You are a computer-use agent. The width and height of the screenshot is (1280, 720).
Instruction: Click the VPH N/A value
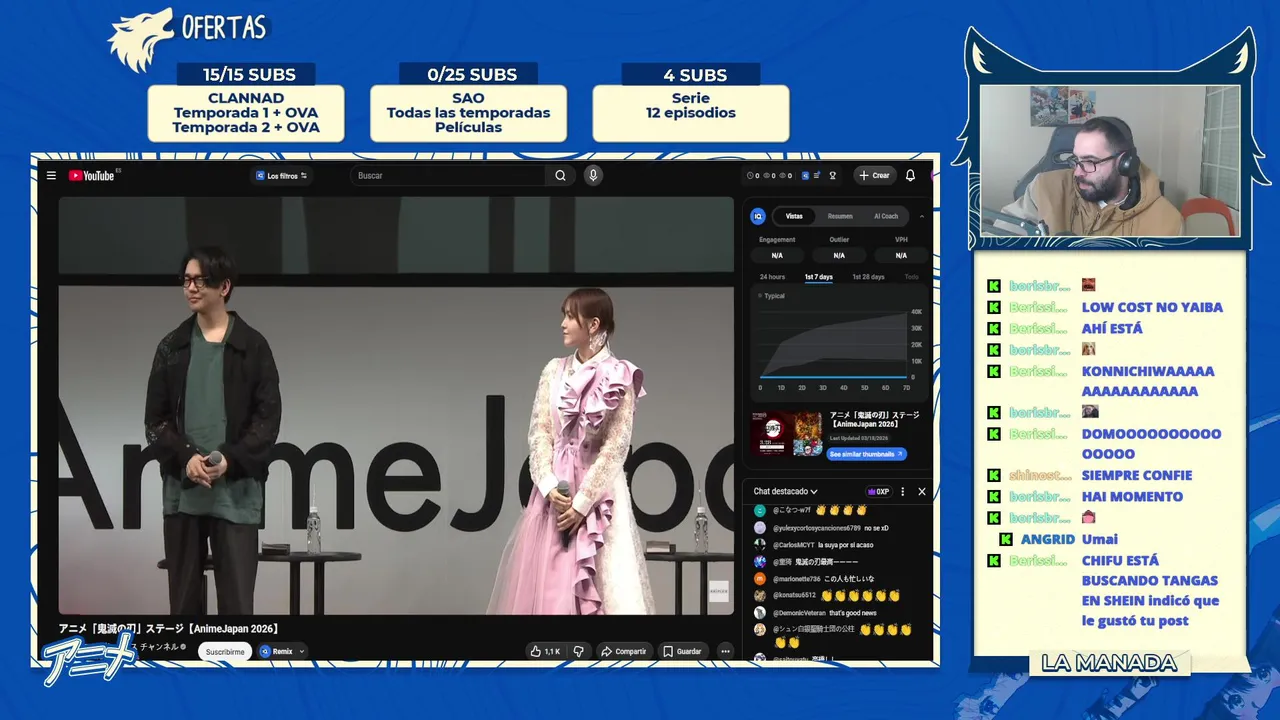pos(901,255)
